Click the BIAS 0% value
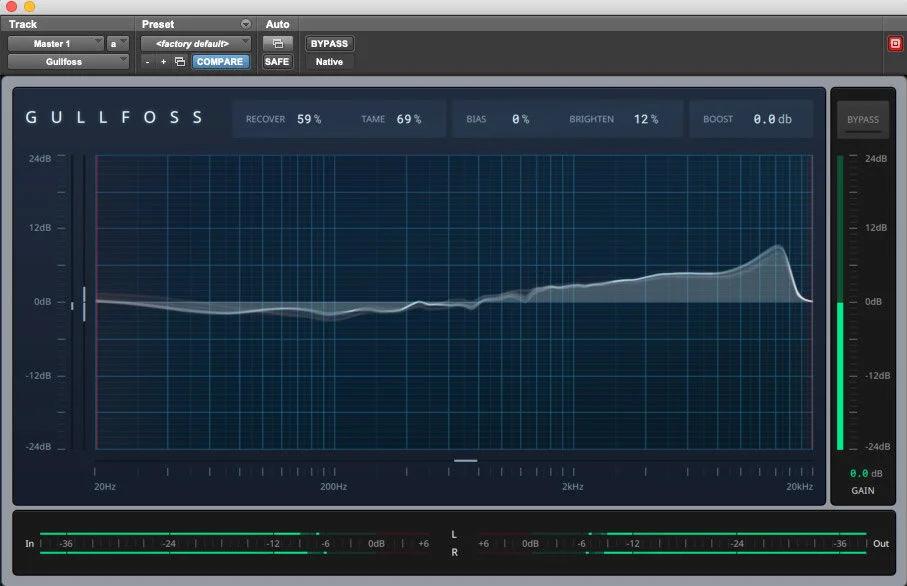The image size is (907, 586). (521, 119)
